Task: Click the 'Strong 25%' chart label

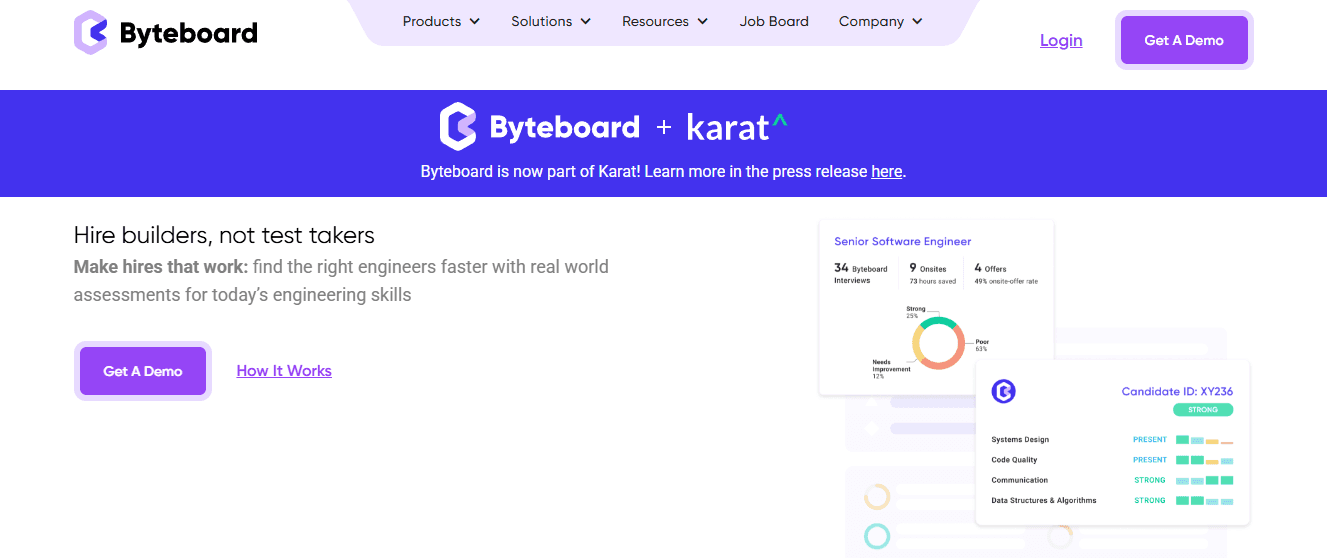Action: point(915,312)
